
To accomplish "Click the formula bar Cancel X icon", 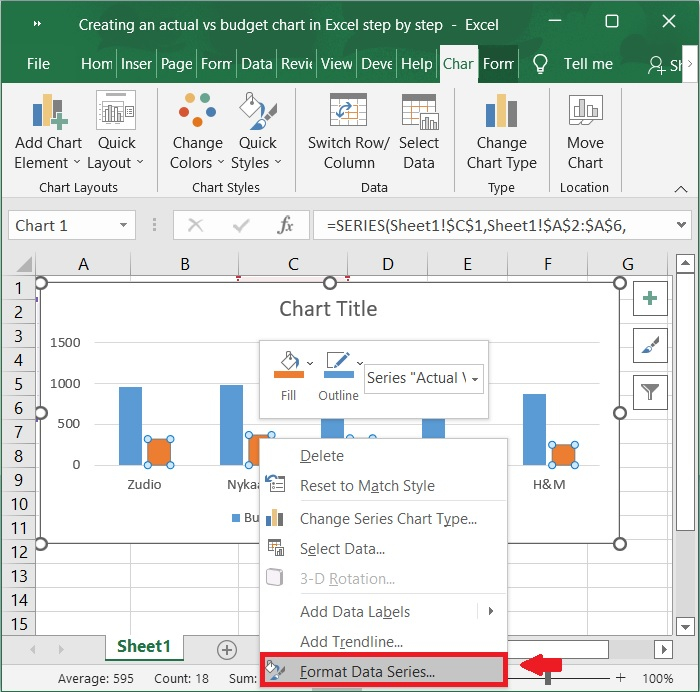I will click(x=196, y=225).
